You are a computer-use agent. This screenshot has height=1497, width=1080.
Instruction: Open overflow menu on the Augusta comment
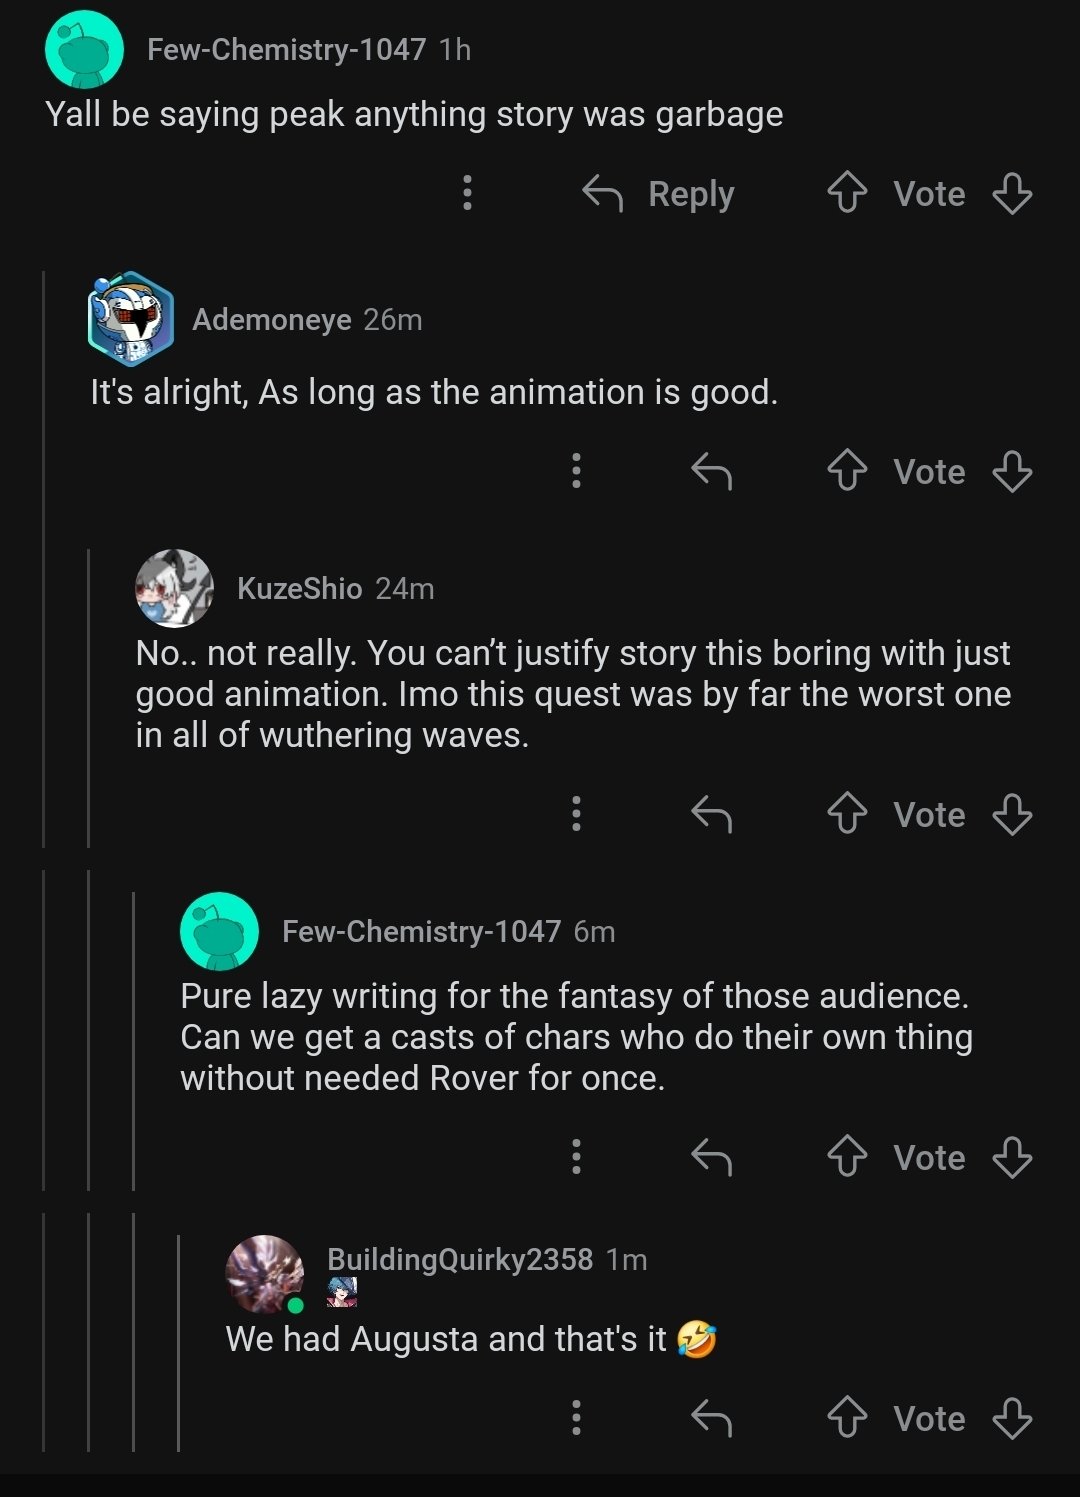point(576,1418)
